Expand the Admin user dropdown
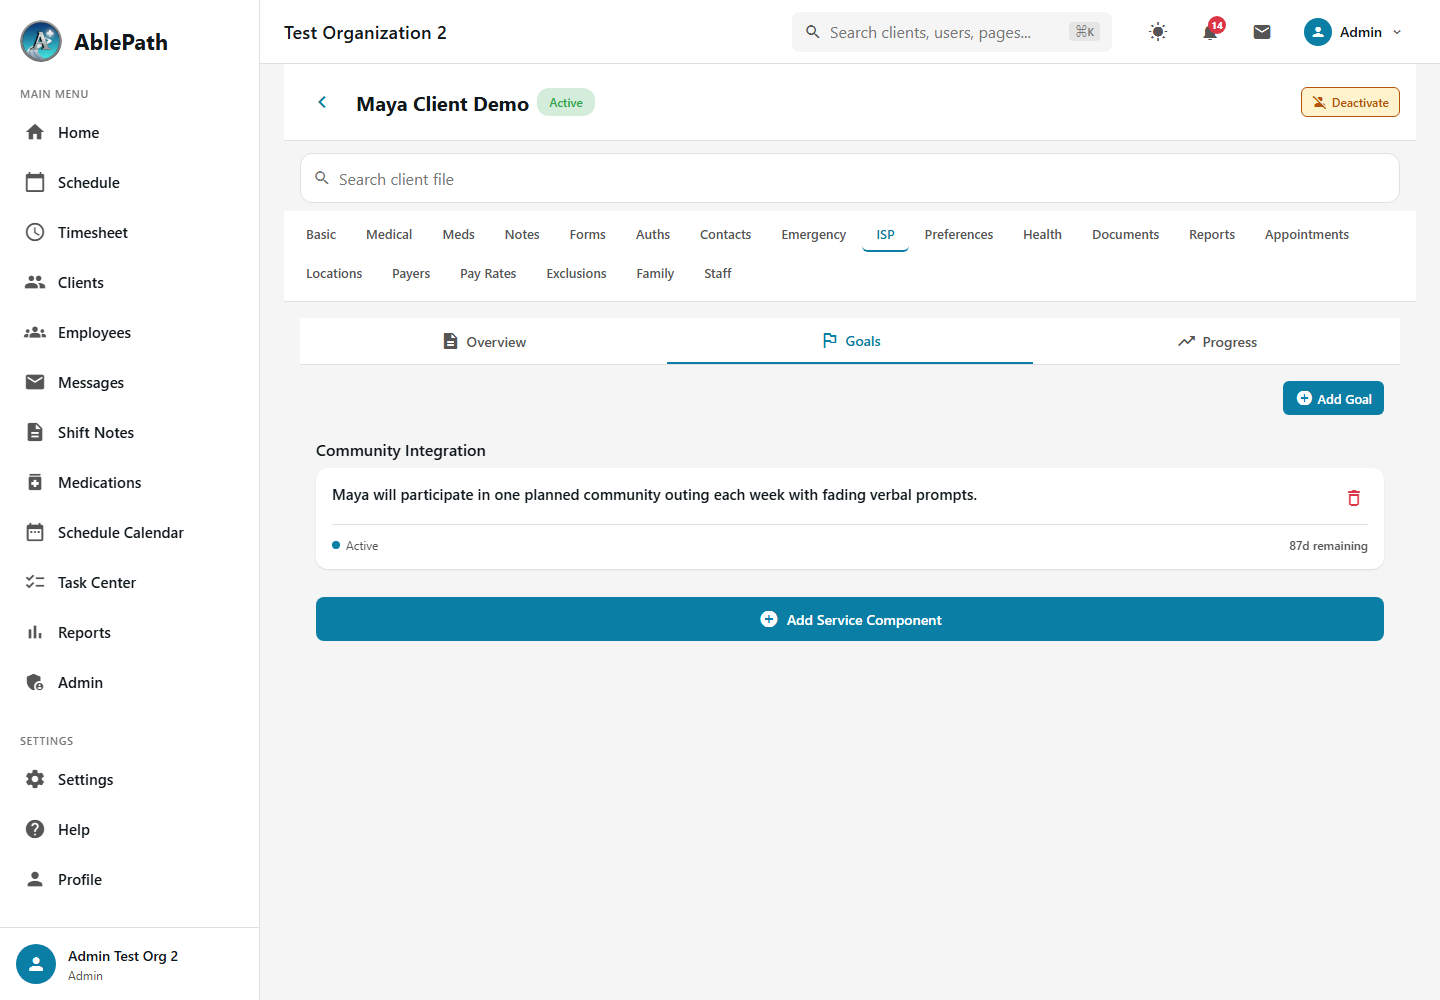 pyautogui.click(x=1353, y=32)
